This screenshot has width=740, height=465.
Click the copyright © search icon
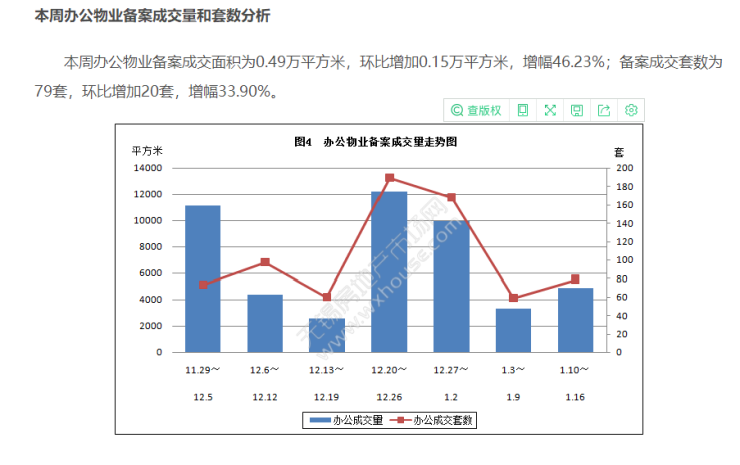point(457,110)
